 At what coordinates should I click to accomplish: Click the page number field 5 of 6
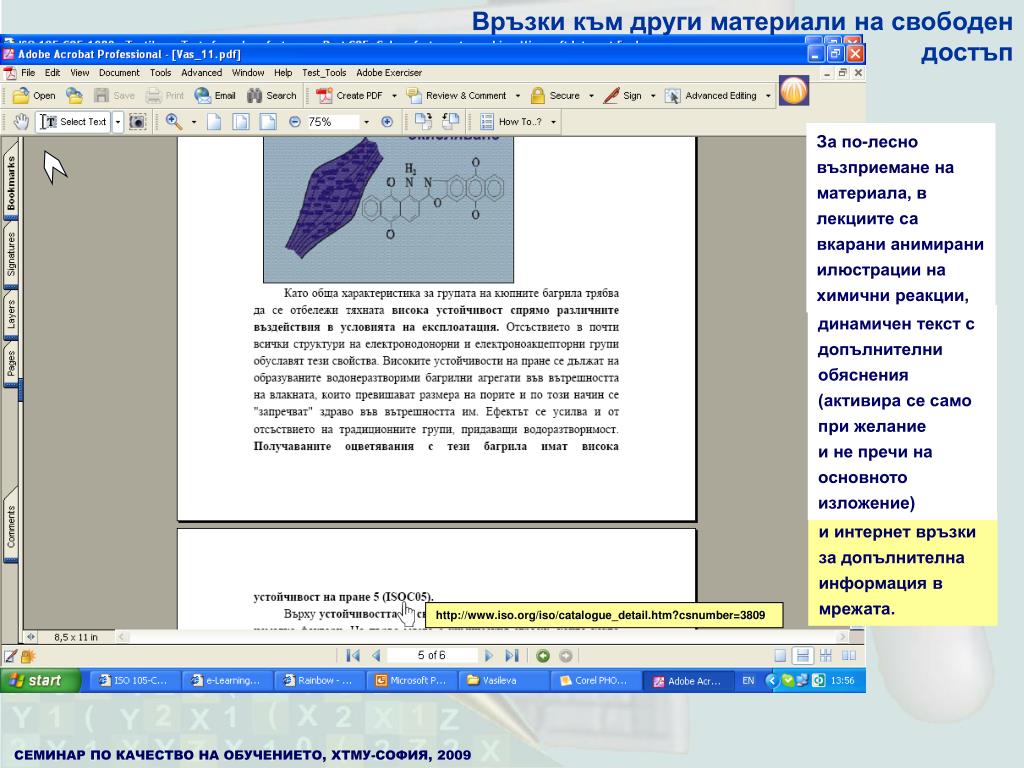coord(432,655)
